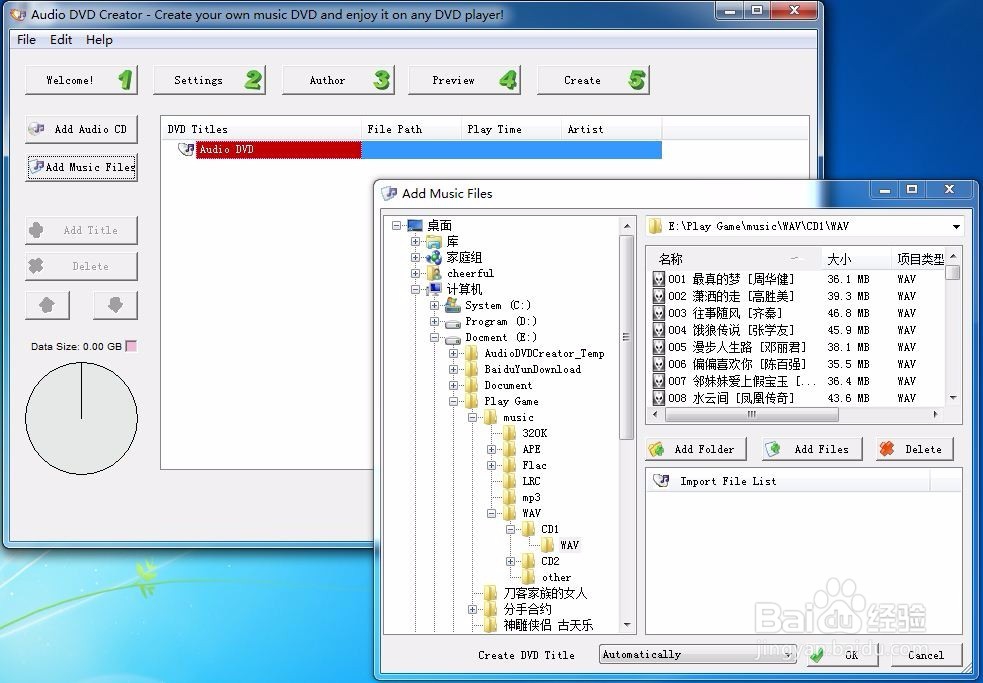Select file 003 往事随风 [齐秦]
This screenshot has width=983, height=683.
point(725,313)
